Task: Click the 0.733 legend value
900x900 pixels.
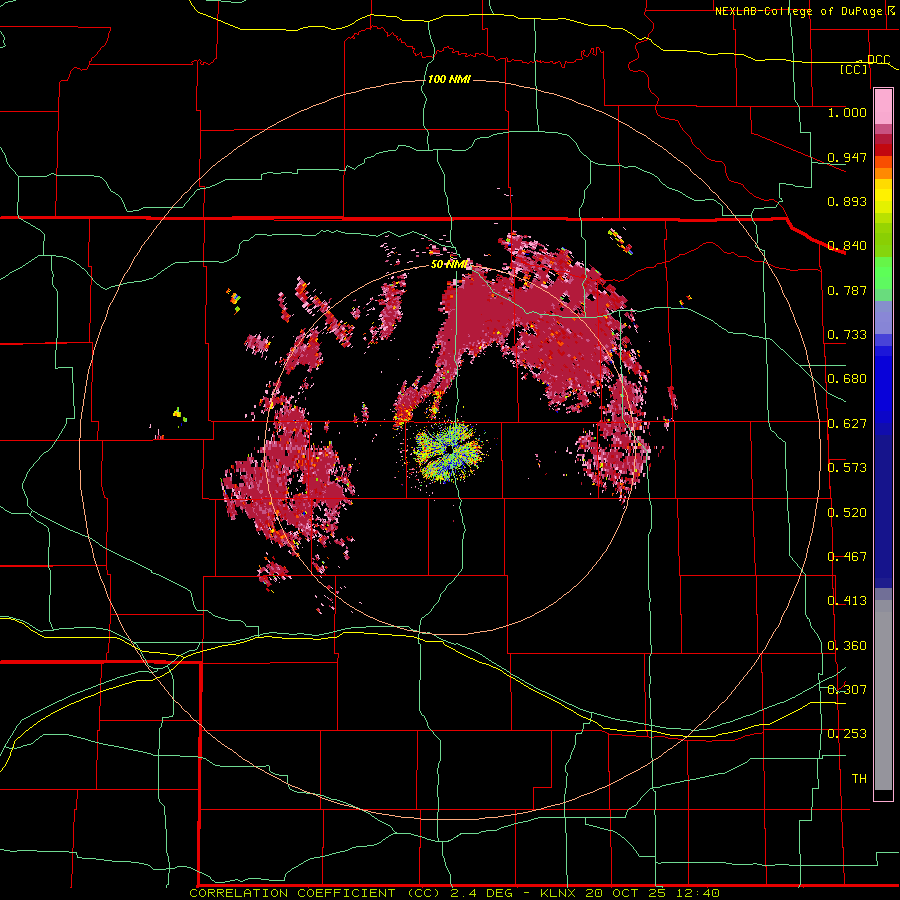Action: [847, 335]
